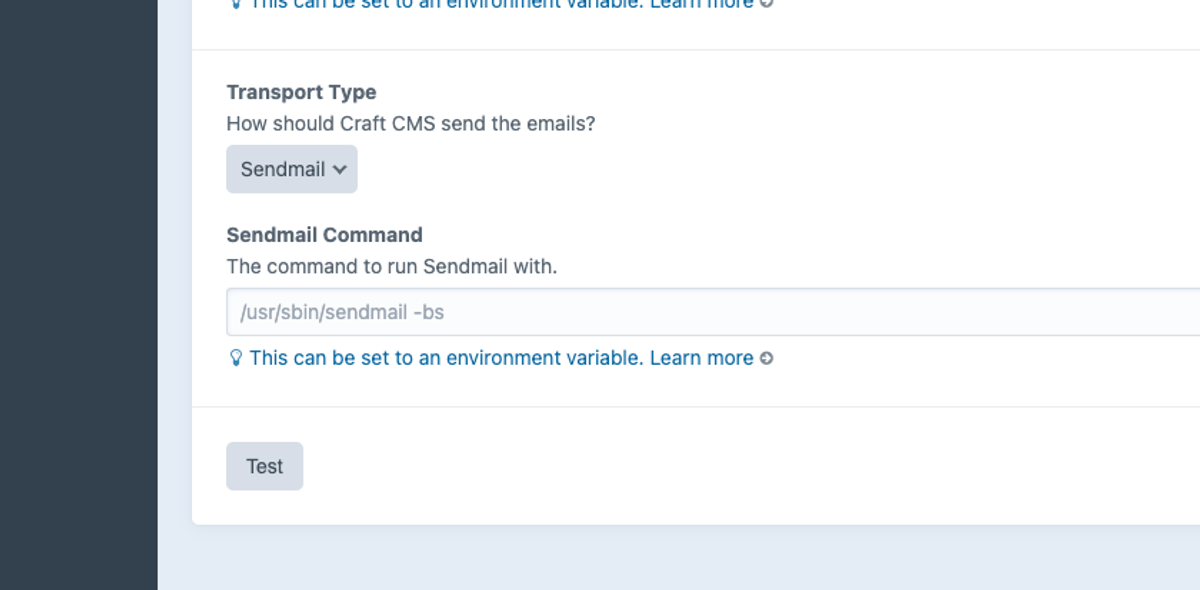Click the divider line above the Test button
Screen dimensions: 1200x590
696,407
